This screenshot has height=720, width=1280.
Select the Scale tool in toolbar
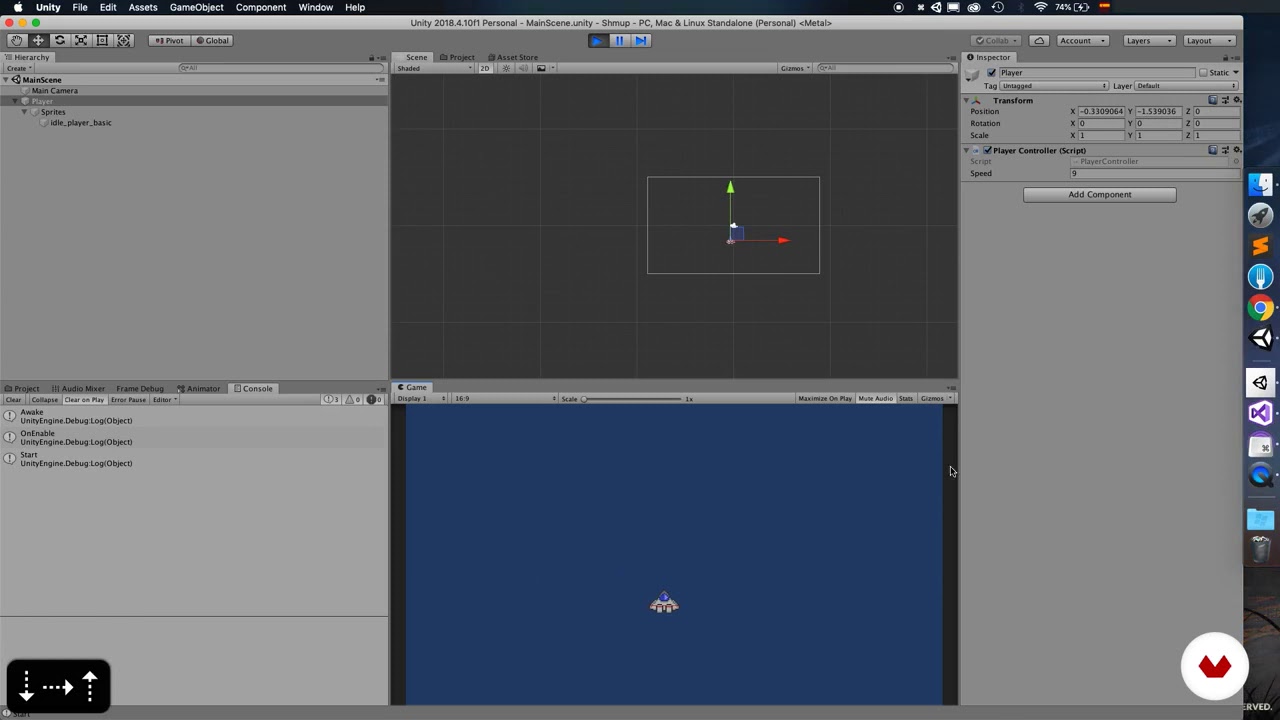(x=81, y=40)
